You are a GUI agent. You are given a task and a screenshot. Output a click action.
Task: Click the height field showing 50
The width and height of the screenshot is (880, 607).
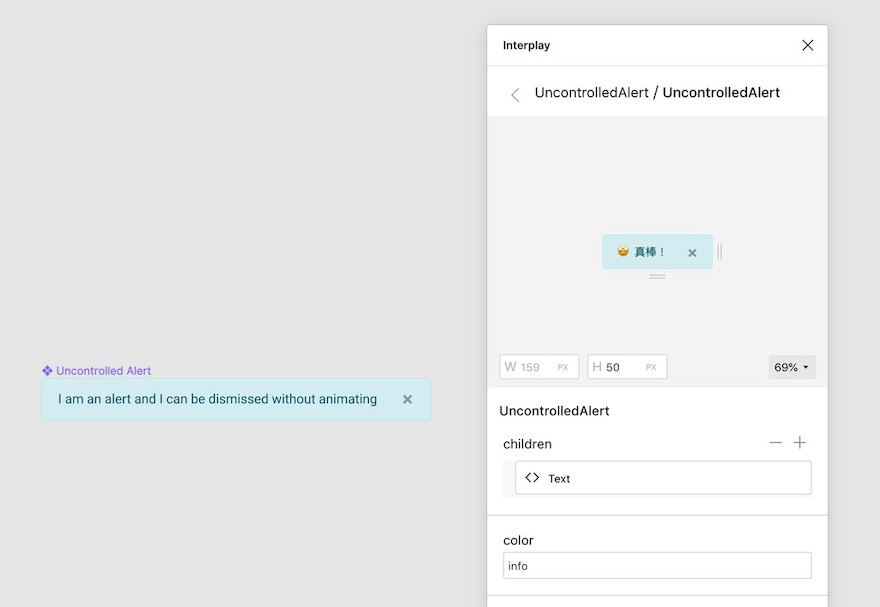627,367
